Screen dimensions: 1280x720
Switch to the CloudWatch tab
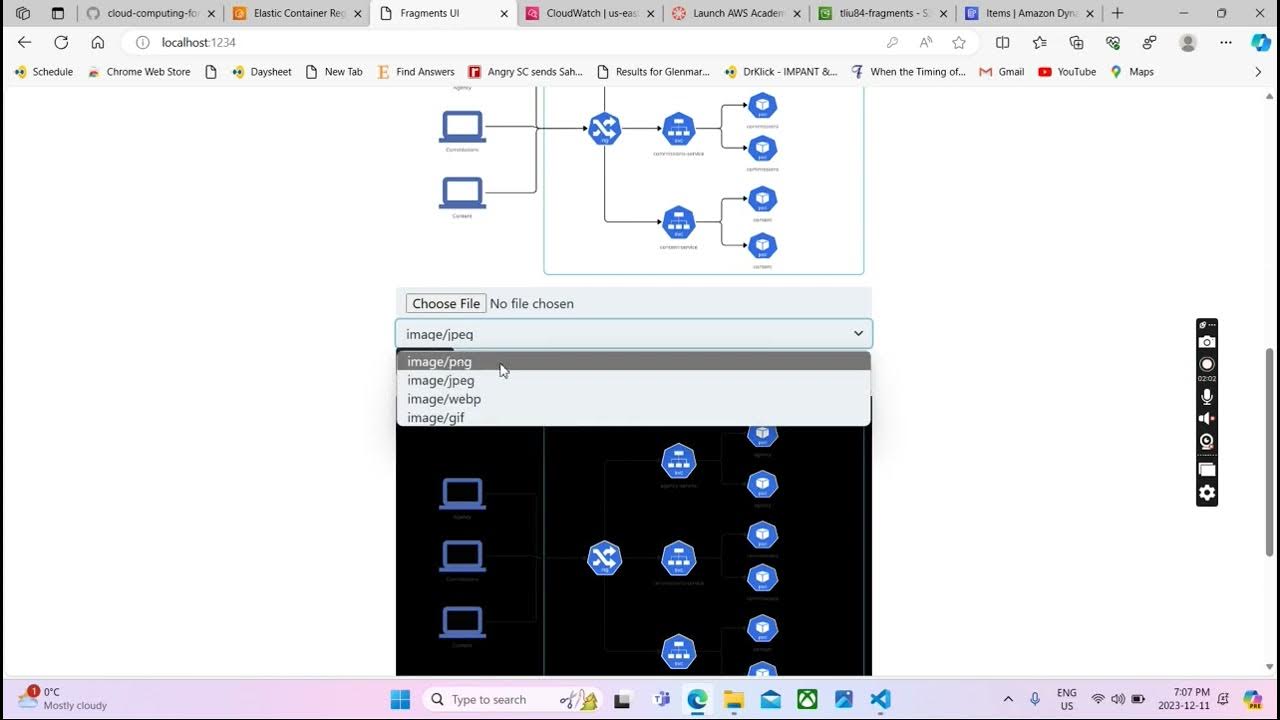click(590, 13)
